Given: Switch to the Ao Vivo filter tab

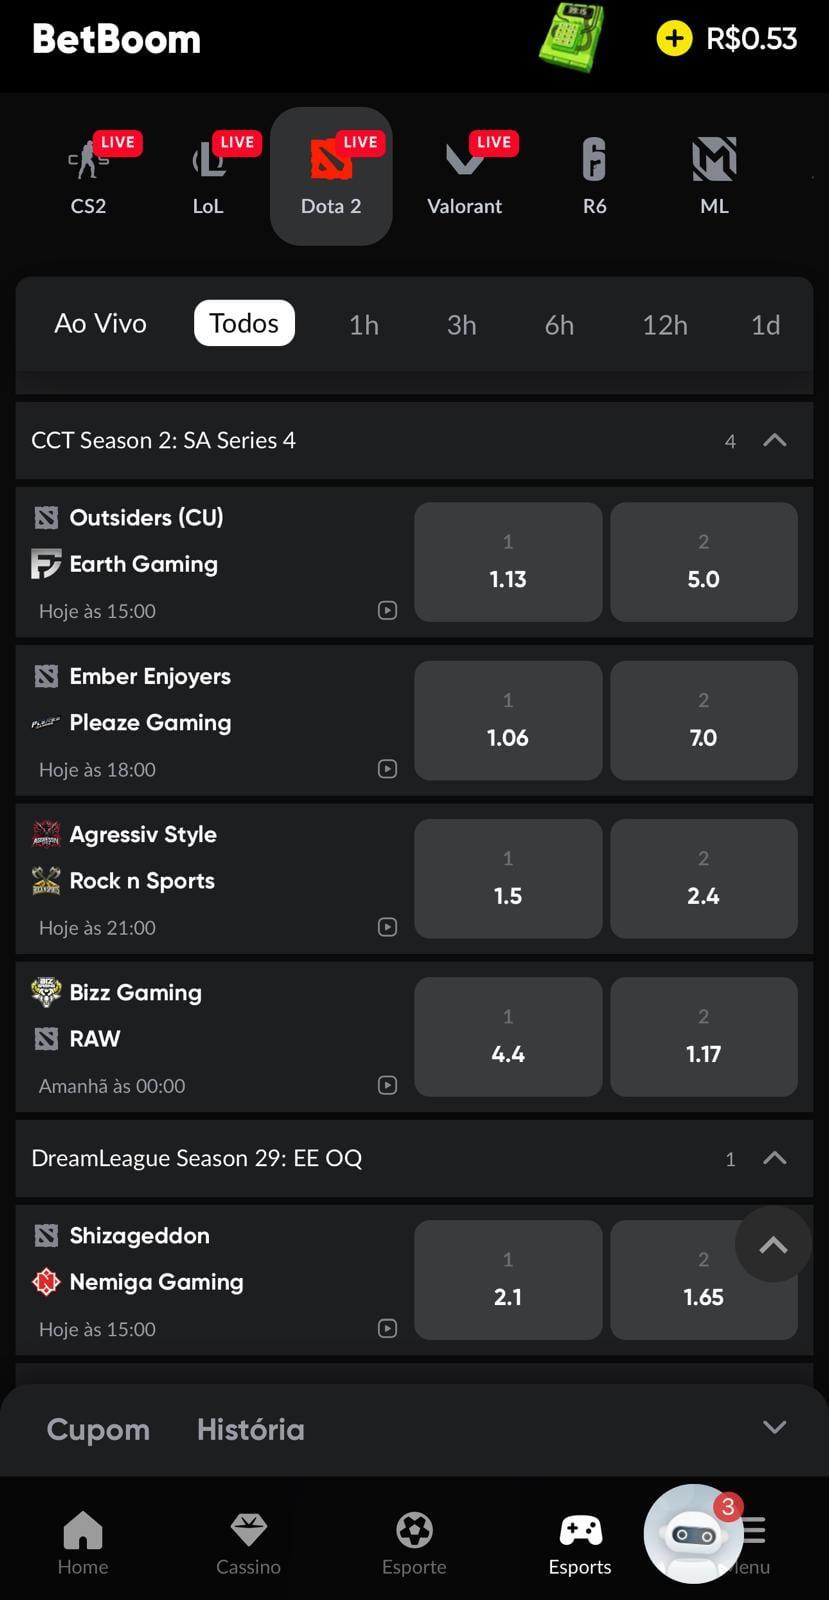Looking at the screenshot, I should tap(100, 323).
